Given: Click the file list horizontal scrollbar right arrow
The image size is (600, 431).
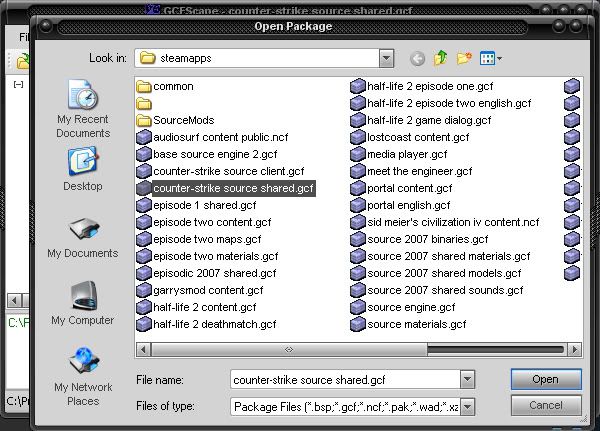Looking at the screenshot, I should click(x=574, y=349).
